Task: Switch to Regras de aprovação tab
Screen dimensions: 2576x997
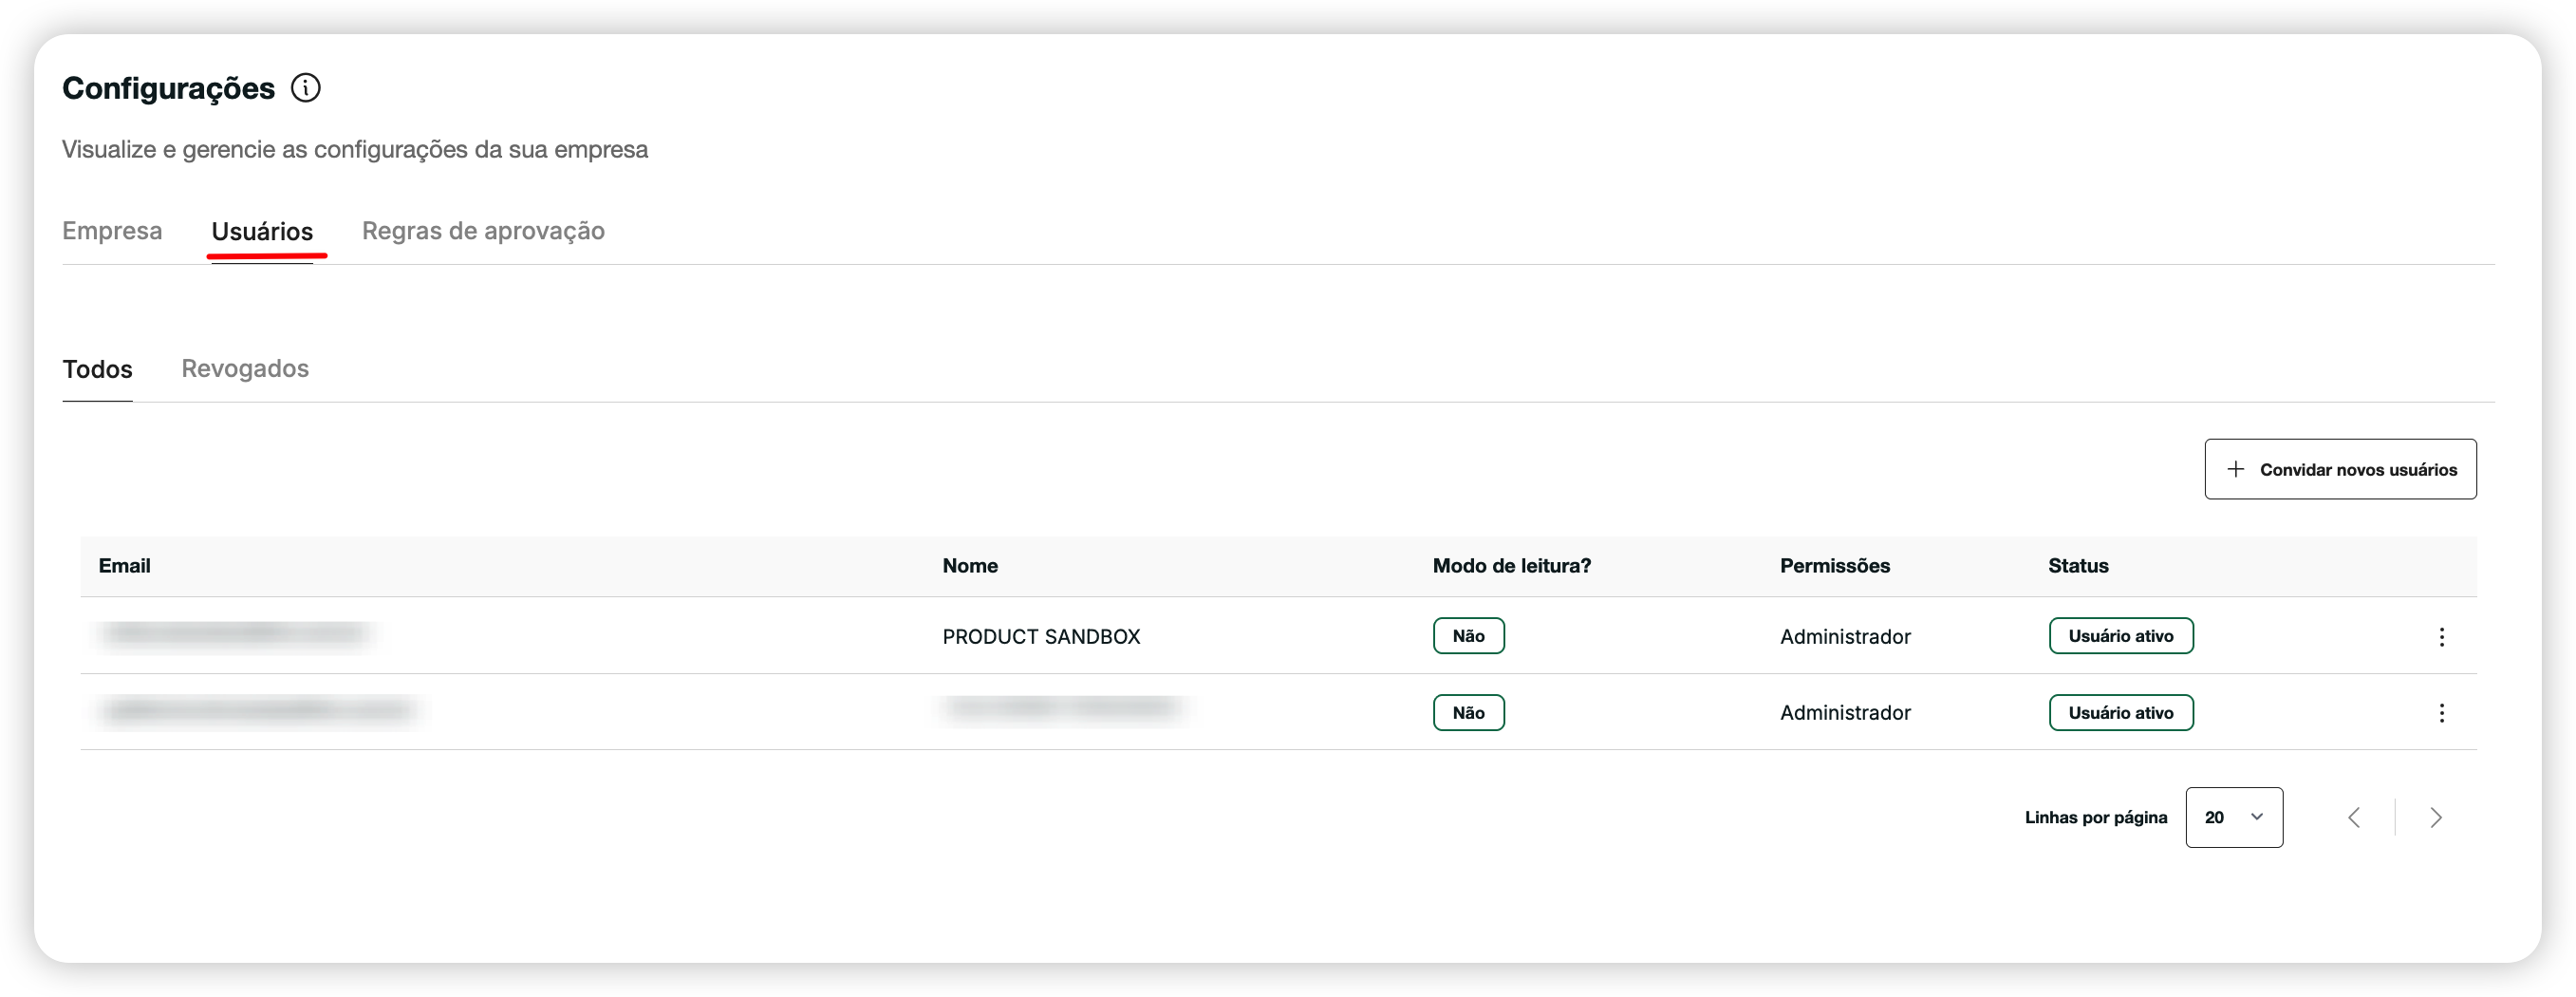Action: [483, 231]
